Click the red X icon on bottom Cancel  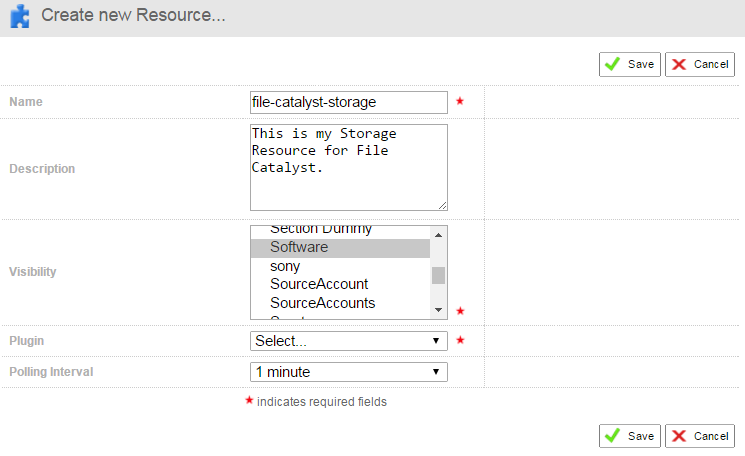pyautogui.click(x=679, y=436)
